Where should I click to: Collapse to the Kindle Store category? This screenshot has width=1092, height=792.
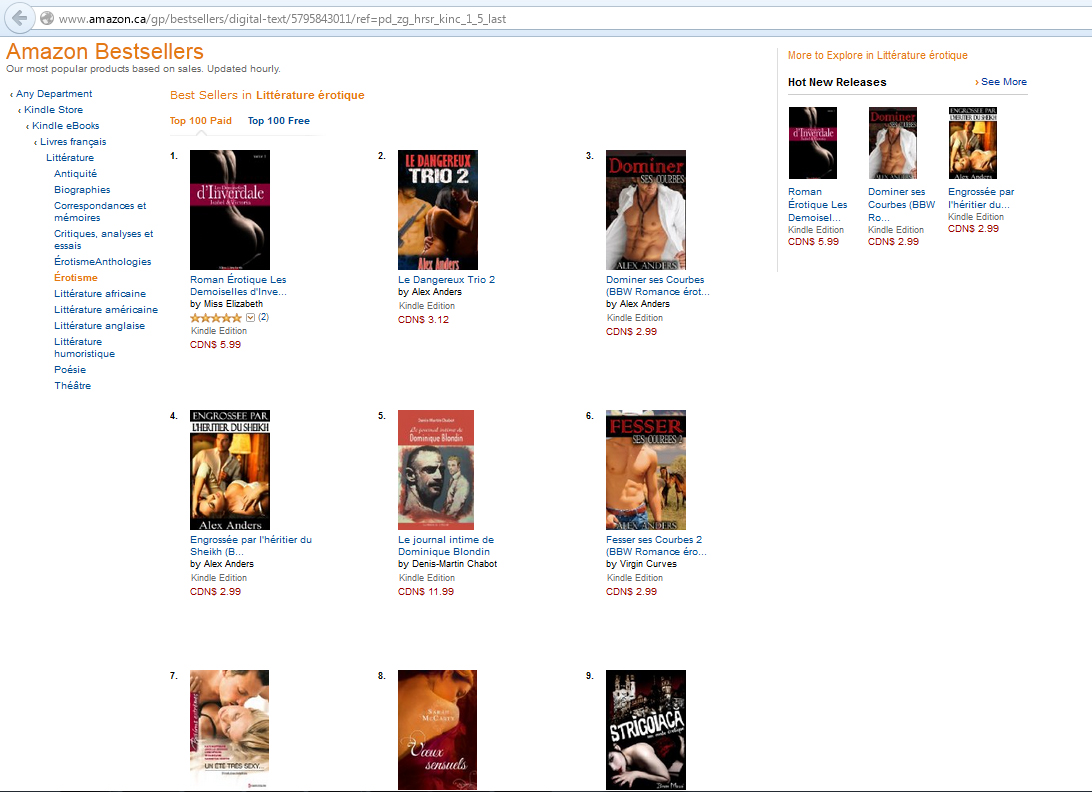[53, 109]
